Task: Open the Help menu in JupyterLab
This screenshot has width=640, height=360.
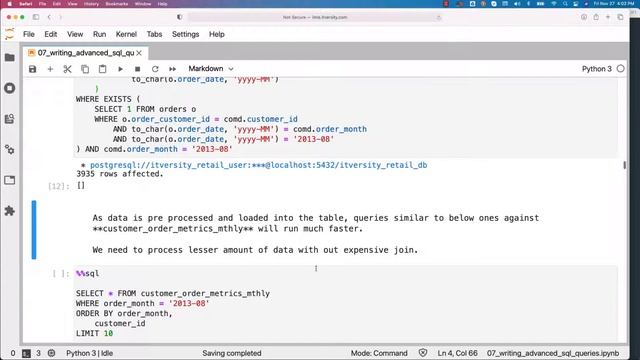Action: [x=217, y=34]
